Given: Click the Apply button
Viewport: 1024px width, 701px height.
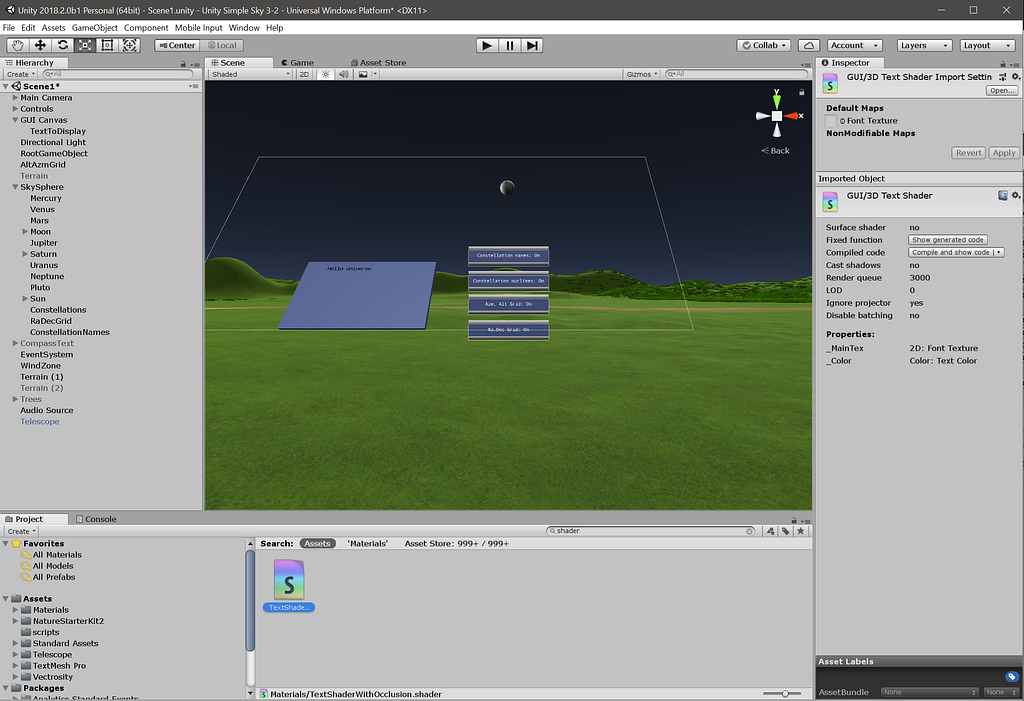Looking at the screenshot, I should pos(1003,152).
